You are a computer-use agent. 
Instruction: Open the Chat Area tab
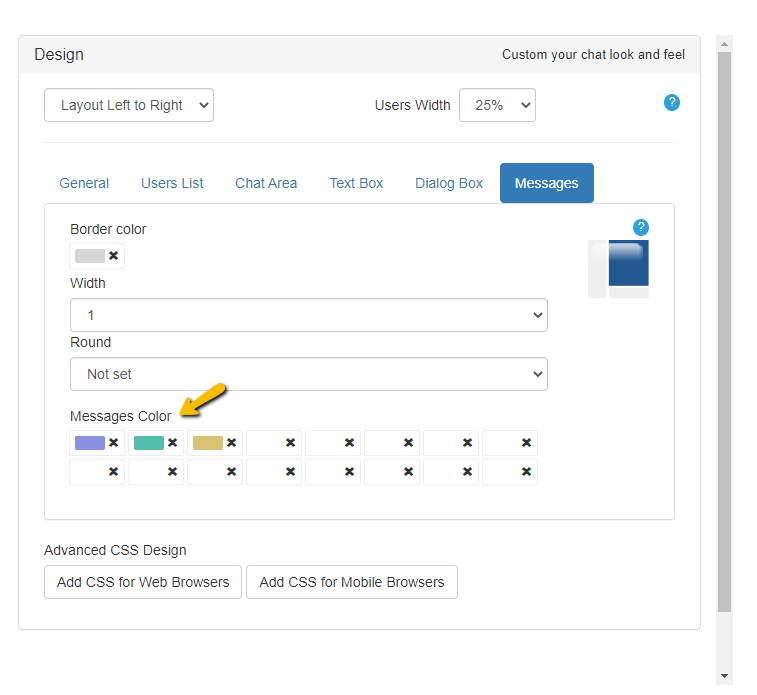point(266,183)
